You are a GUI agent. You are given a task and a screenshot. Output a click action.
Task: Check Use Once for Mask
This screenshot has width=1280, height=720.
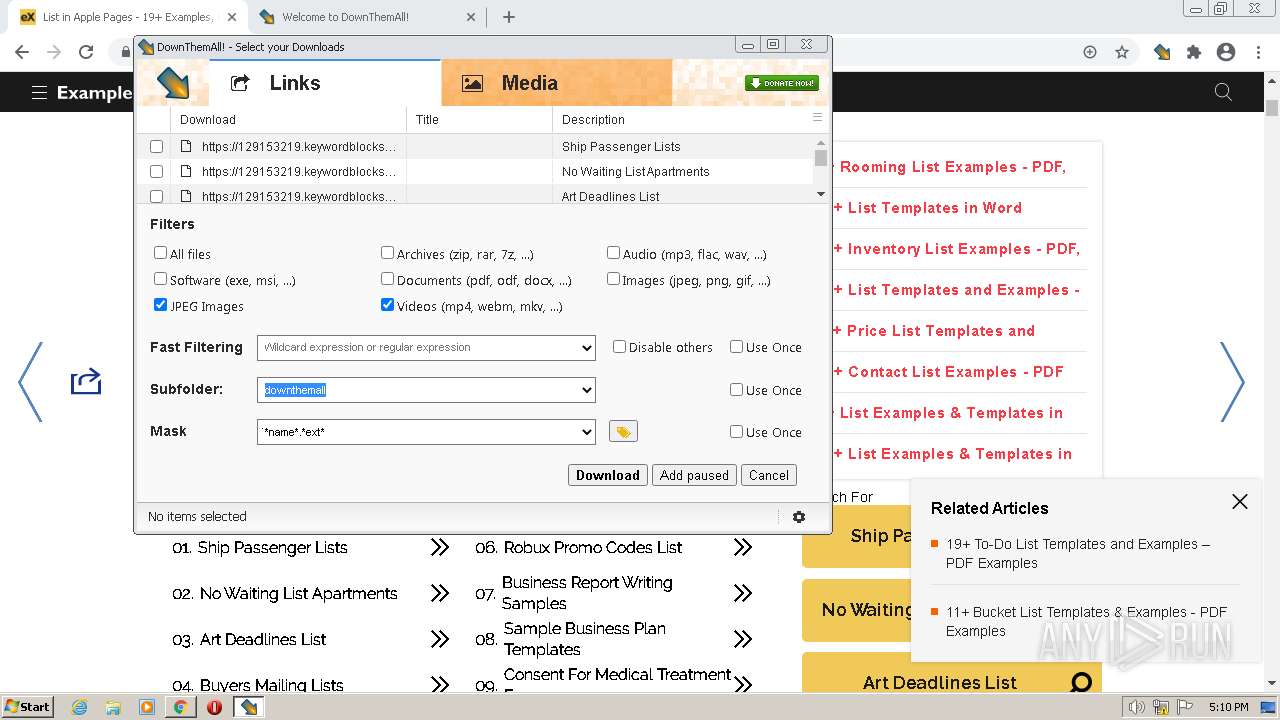pyautogui.click(x=736, y=431)
